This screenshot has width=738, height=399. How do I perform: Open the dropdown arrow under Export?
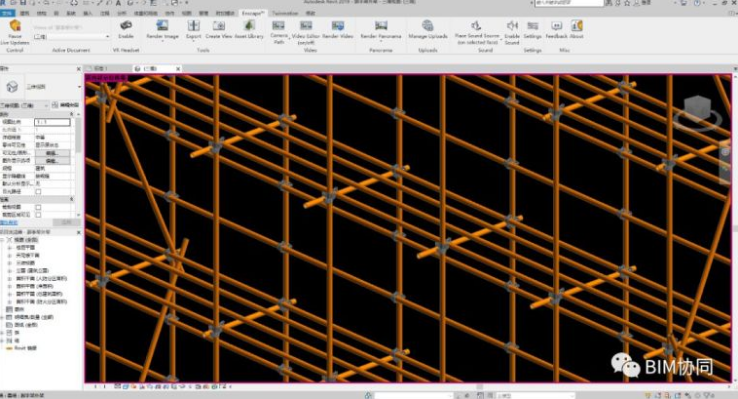pos(193,41)
